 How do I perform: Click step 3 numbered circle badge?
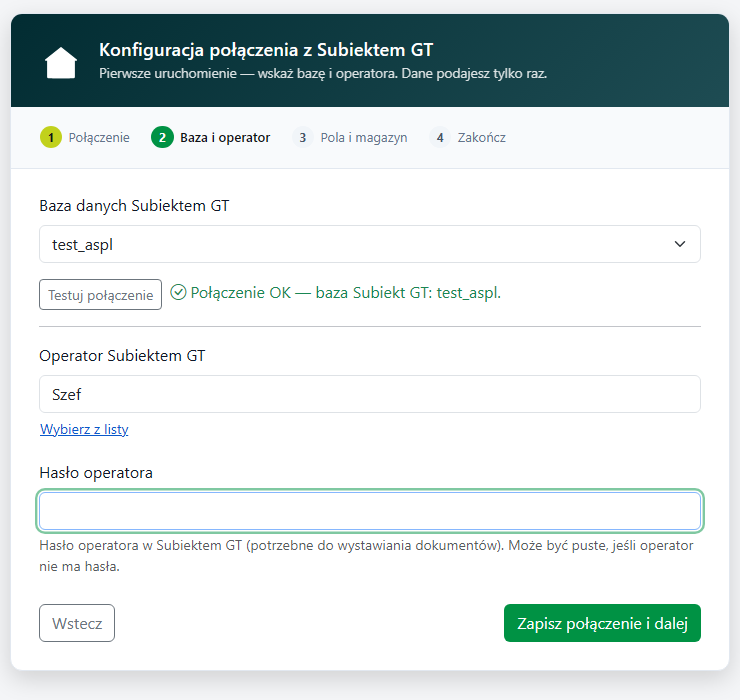pos(303,137)
